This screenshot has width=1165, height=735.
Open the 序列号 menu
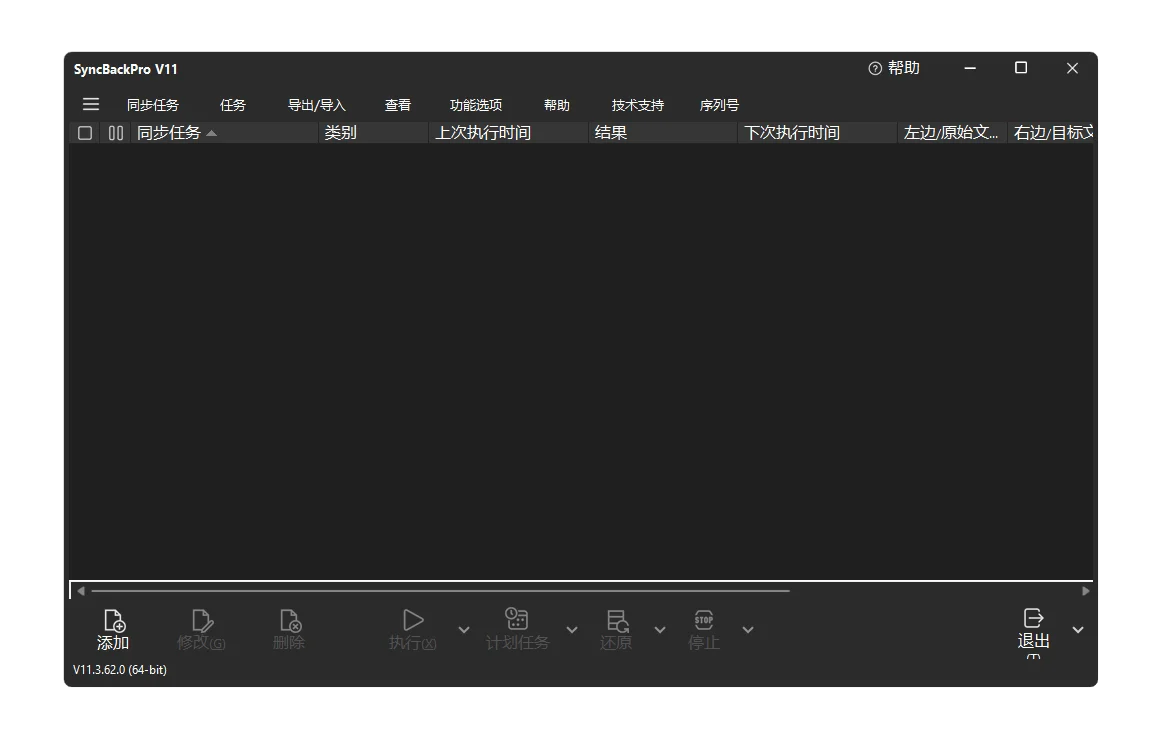coord(719,106)
